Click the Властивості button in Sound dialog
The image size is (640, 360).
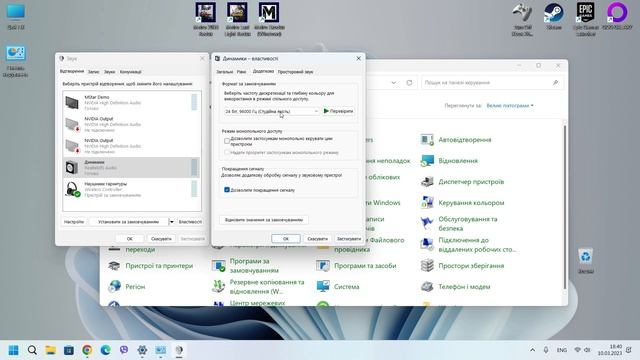[190, 222]
